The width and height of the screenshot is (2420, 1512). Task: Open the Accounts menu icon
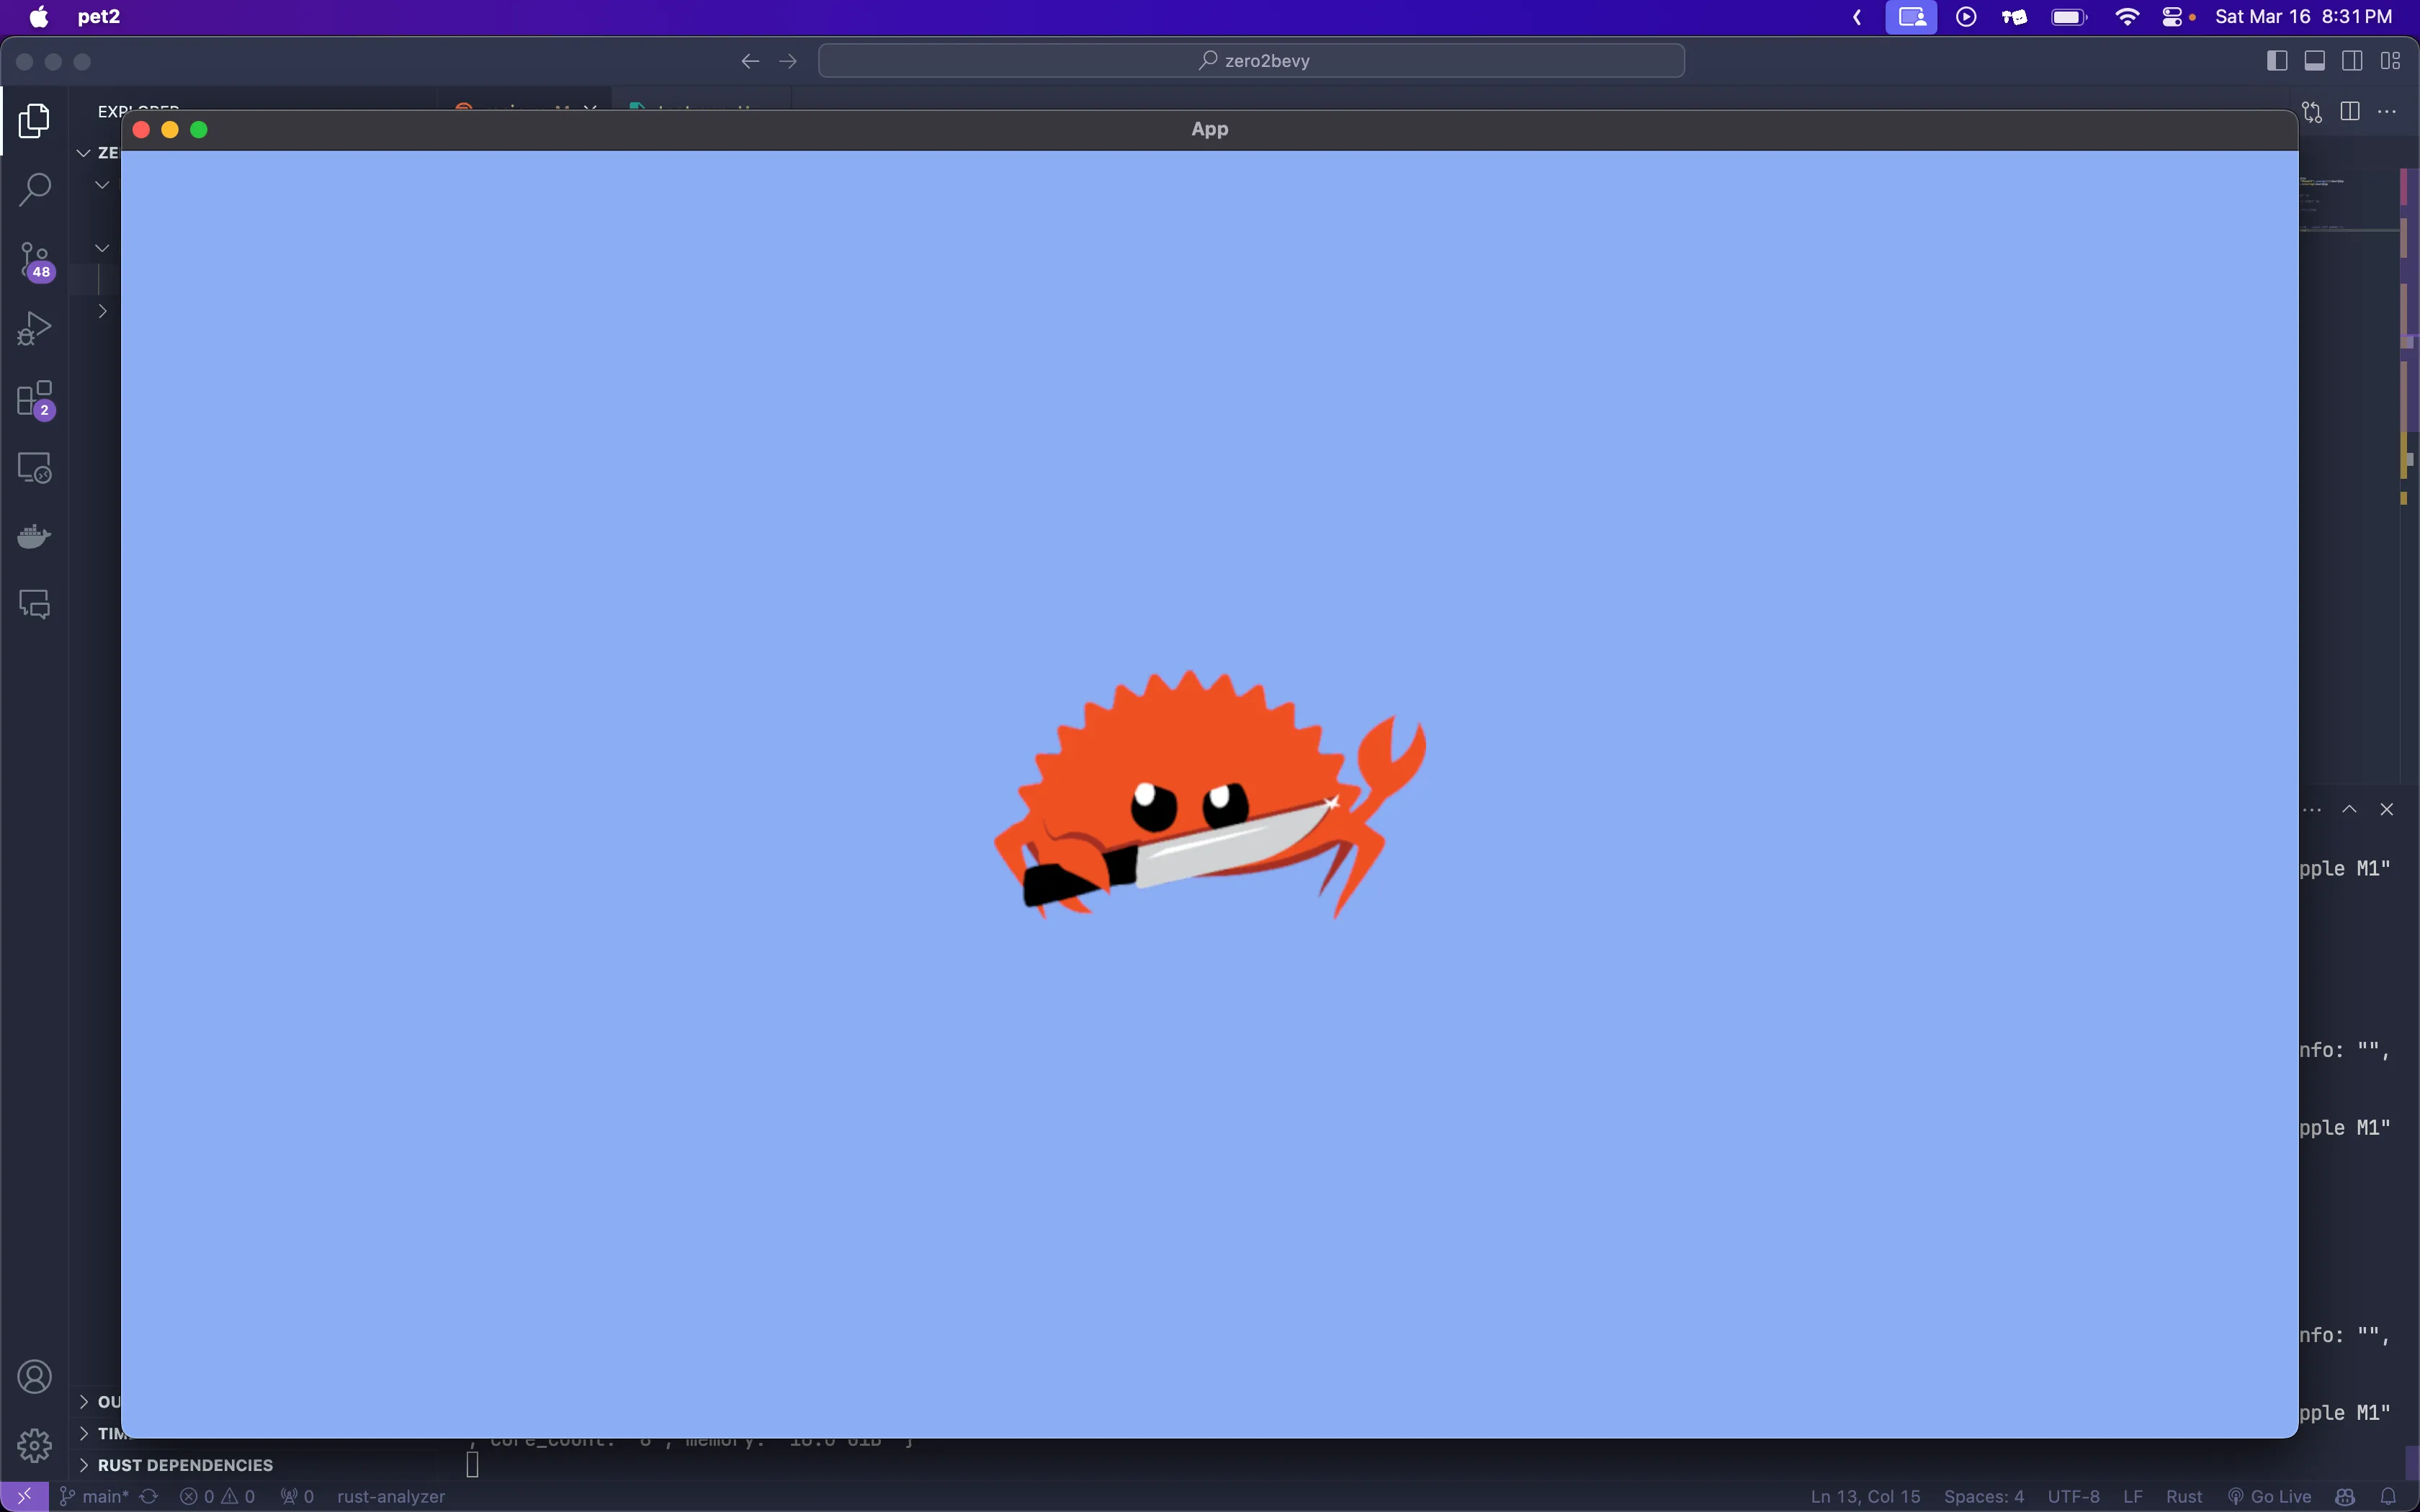(34, 1377)
